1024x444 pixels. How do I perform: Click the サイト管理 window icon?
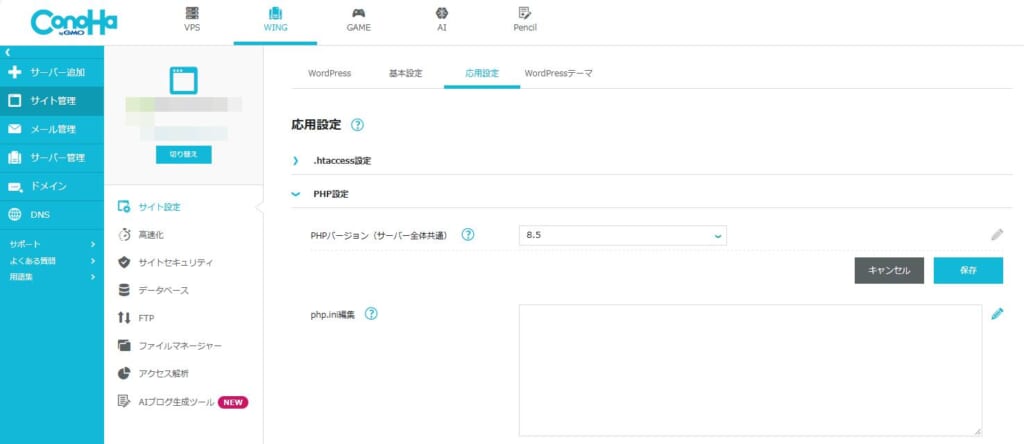[x=14, y=101]
